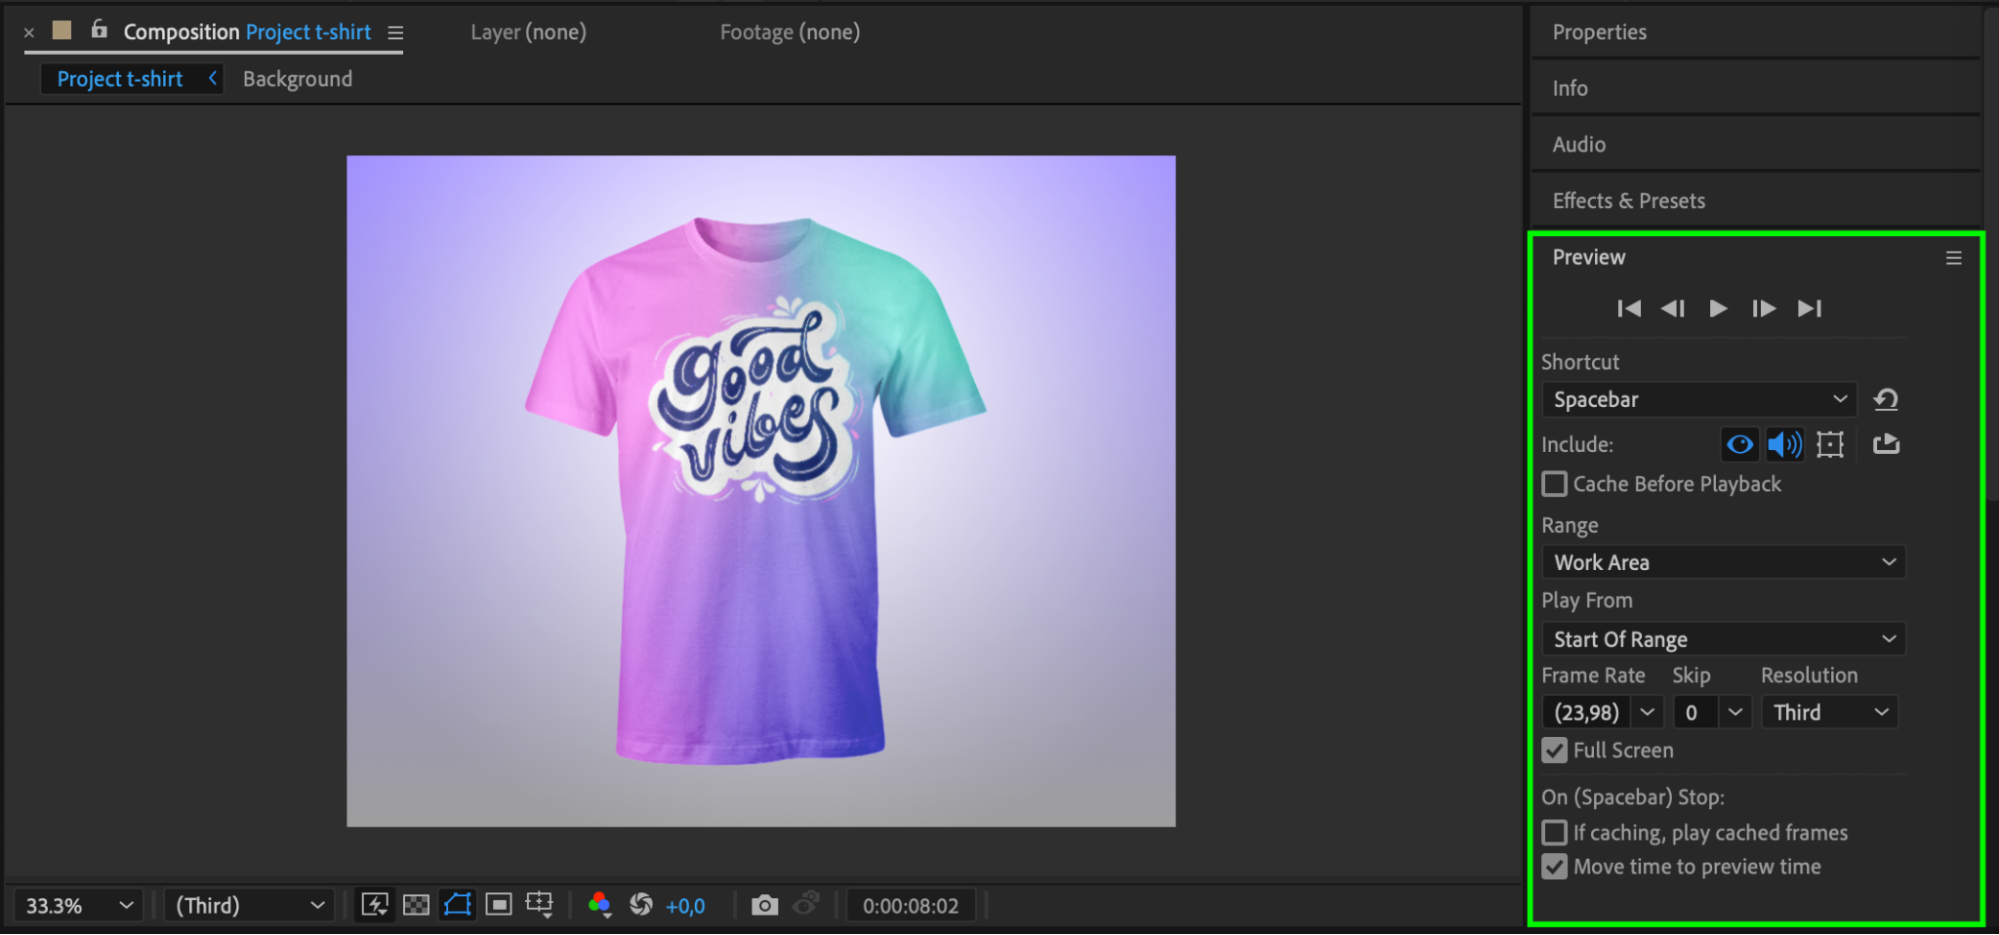Image resolution: width=1999 pixels, height=935 pixels.
Task: Open Play From Start Of Range dropdown
Action: (x=1723, y=639)
